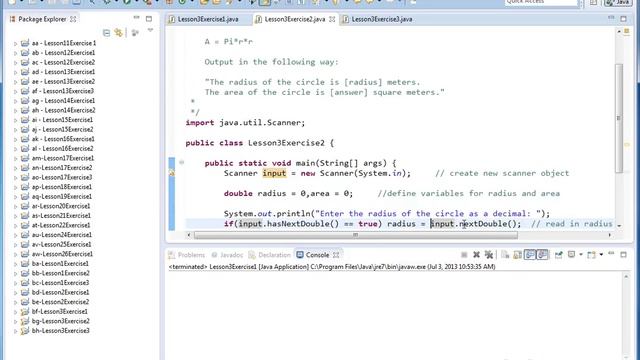
Task: Maximize the editor area
Action: tap(624, 19)
